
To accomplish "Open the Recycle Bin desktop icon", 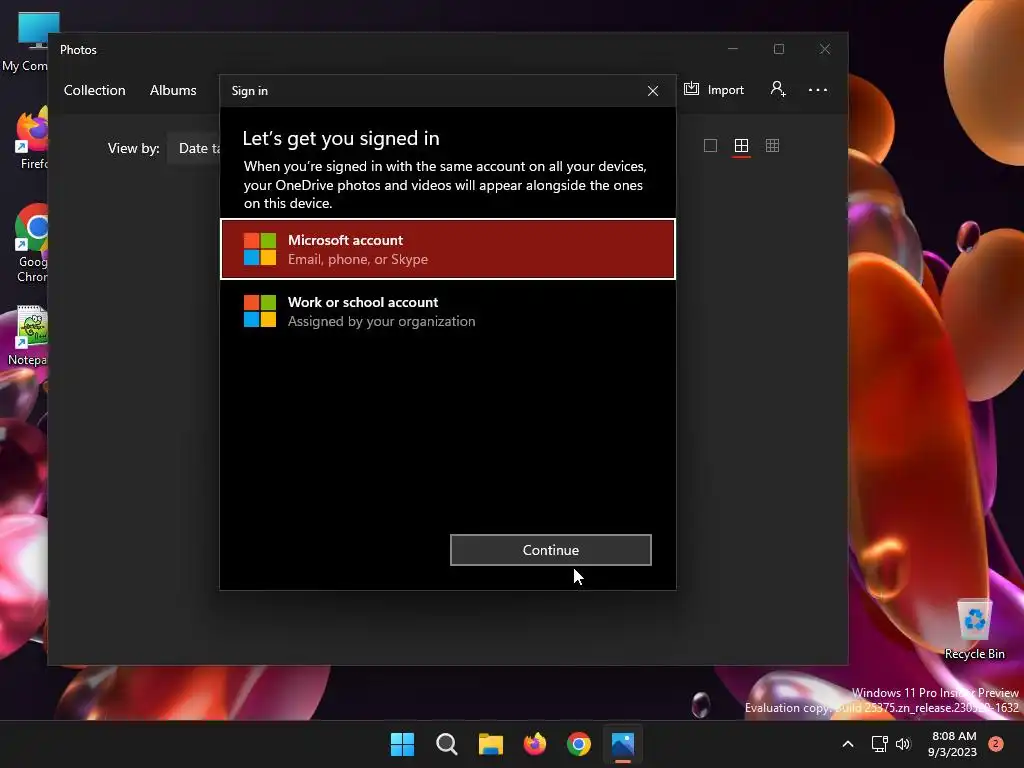I will [974, 629].
